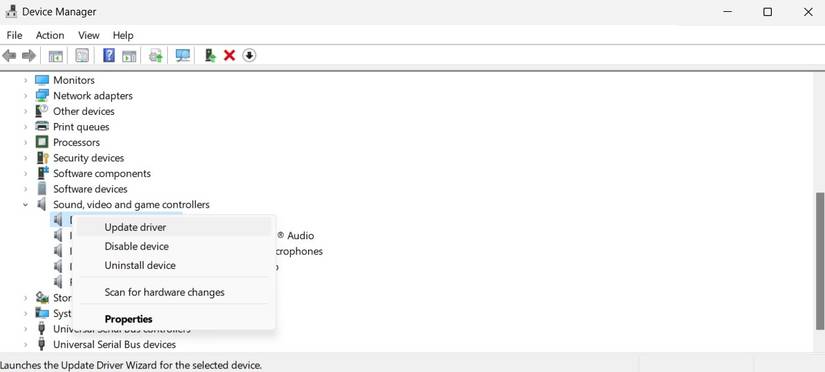Select Sound, video and game controllers label
Image resolution: width=825 pixels, height=372 pixels.
point(131,204)
